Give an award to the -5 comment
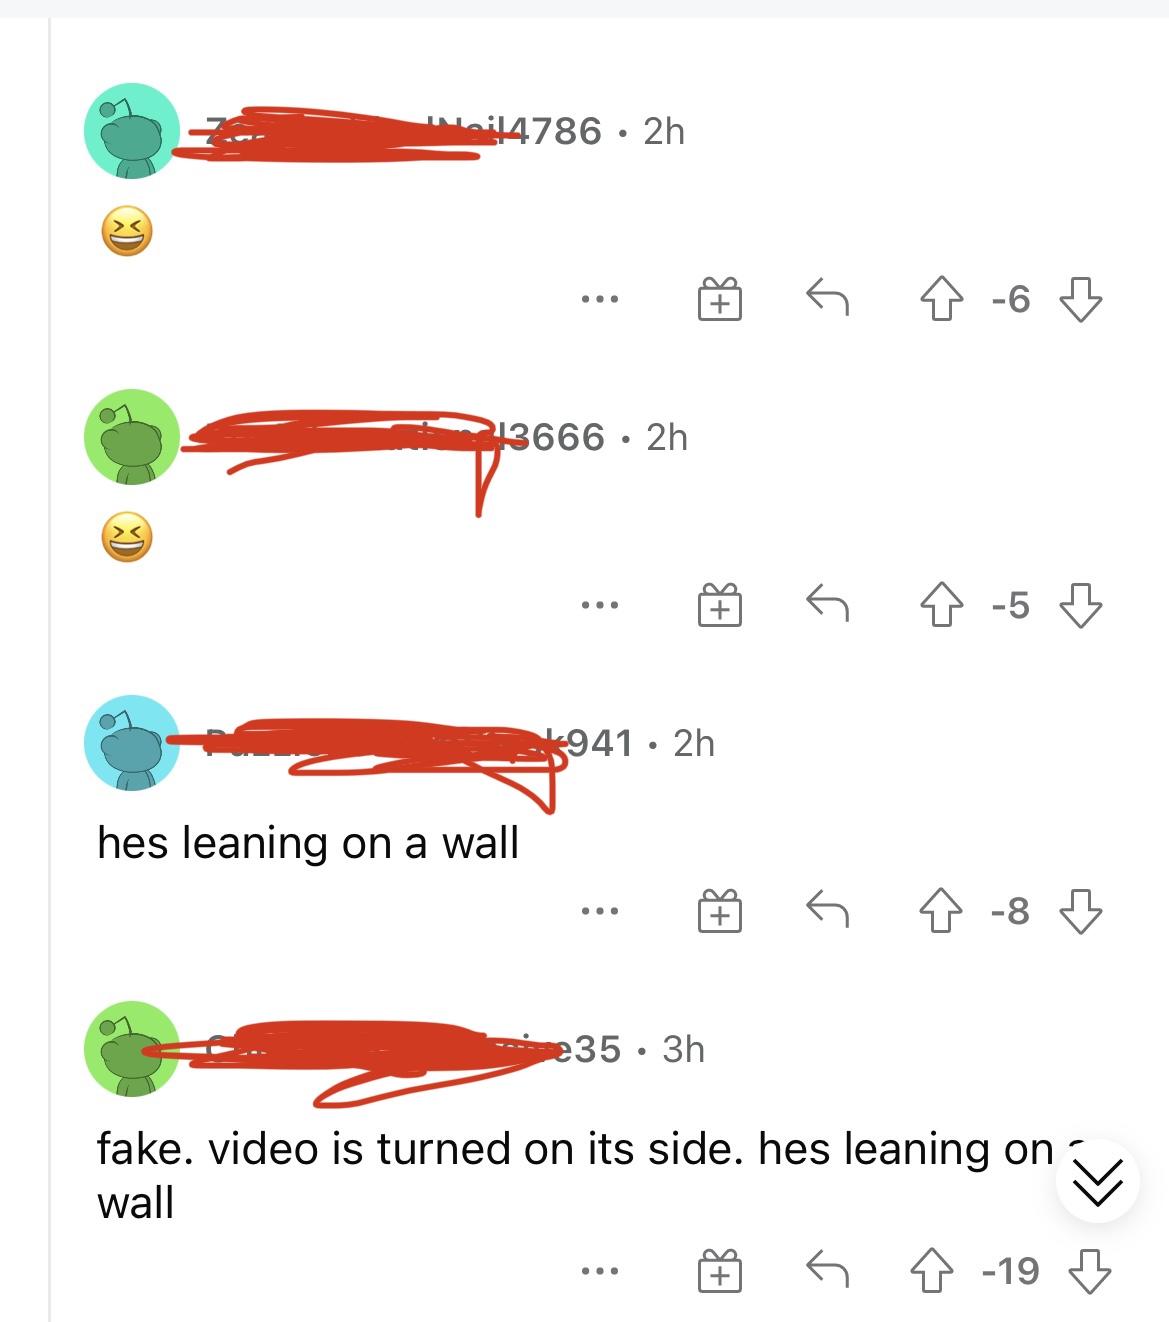 [x=720, y=604]
